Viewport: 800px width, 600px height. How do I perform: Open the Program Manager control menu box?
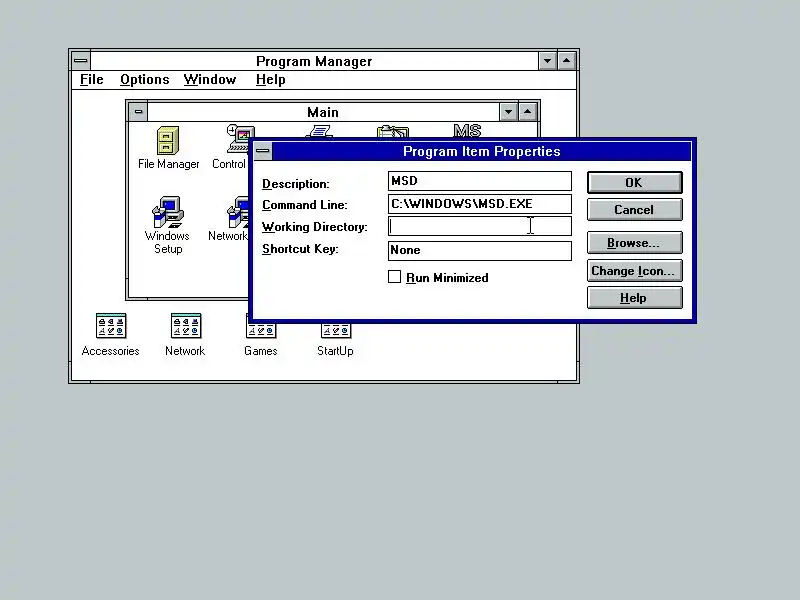coord(81,61)
